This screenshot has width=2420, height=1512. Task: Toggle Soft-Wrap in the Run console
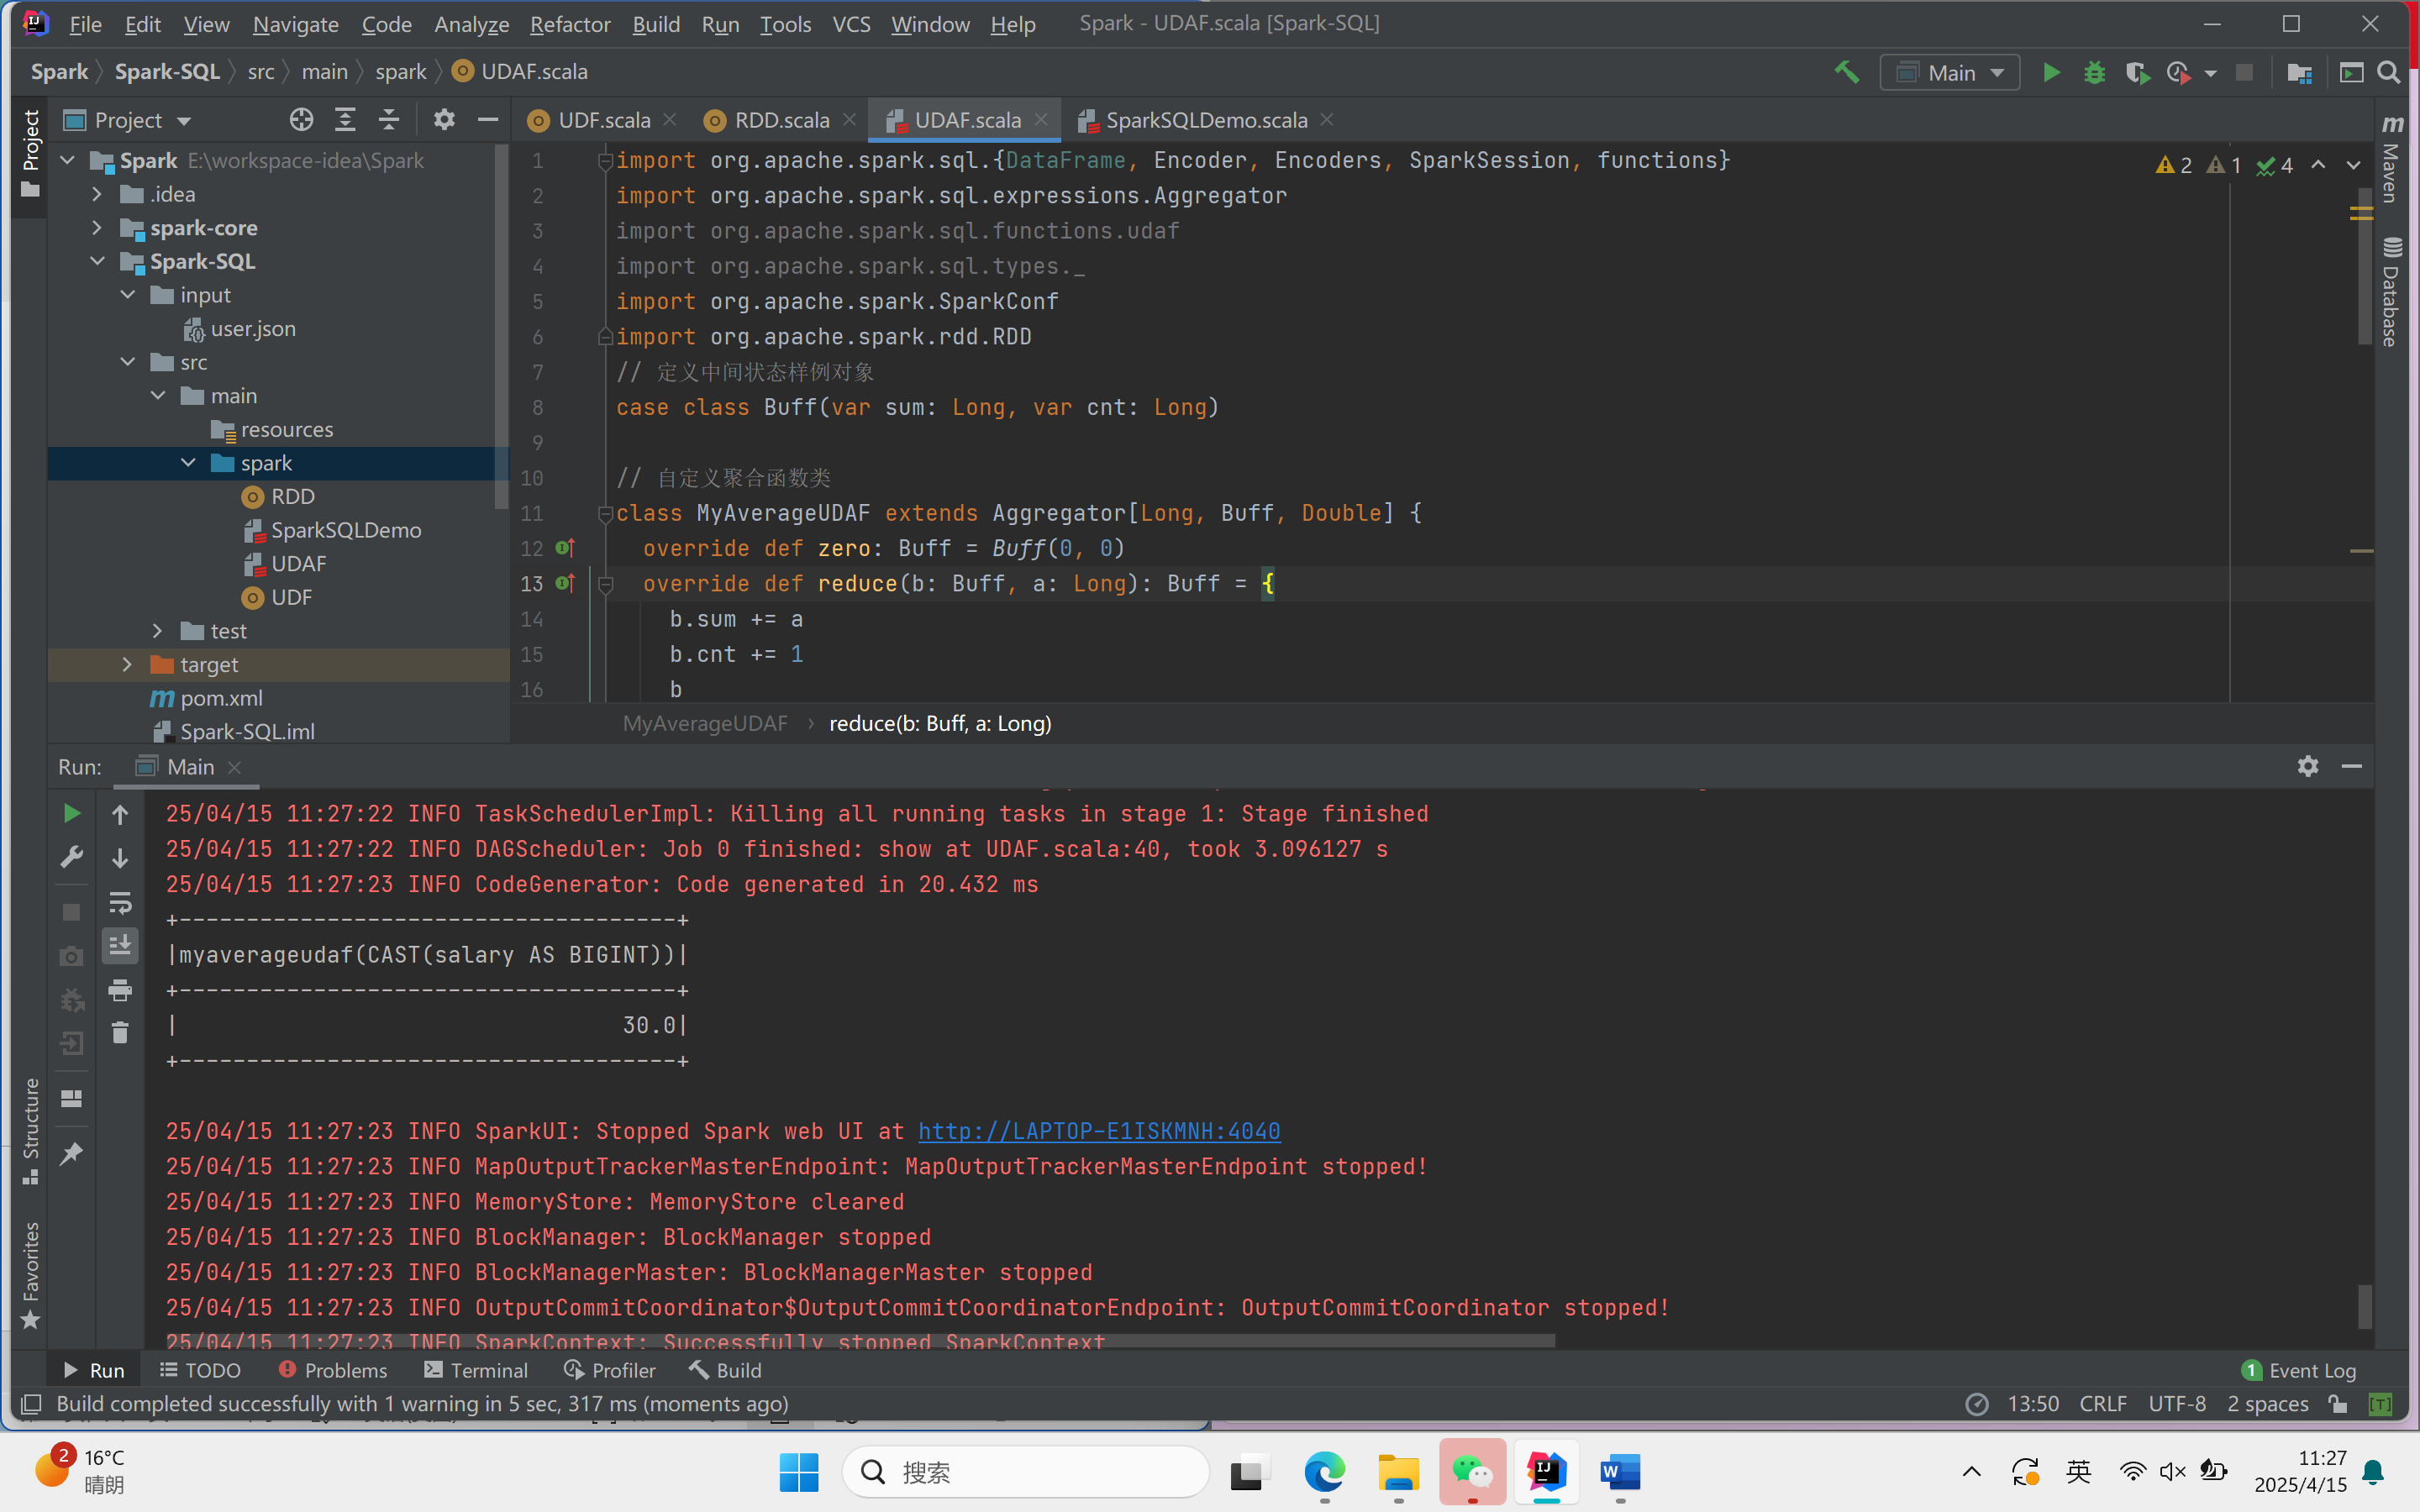coord(120,903)
